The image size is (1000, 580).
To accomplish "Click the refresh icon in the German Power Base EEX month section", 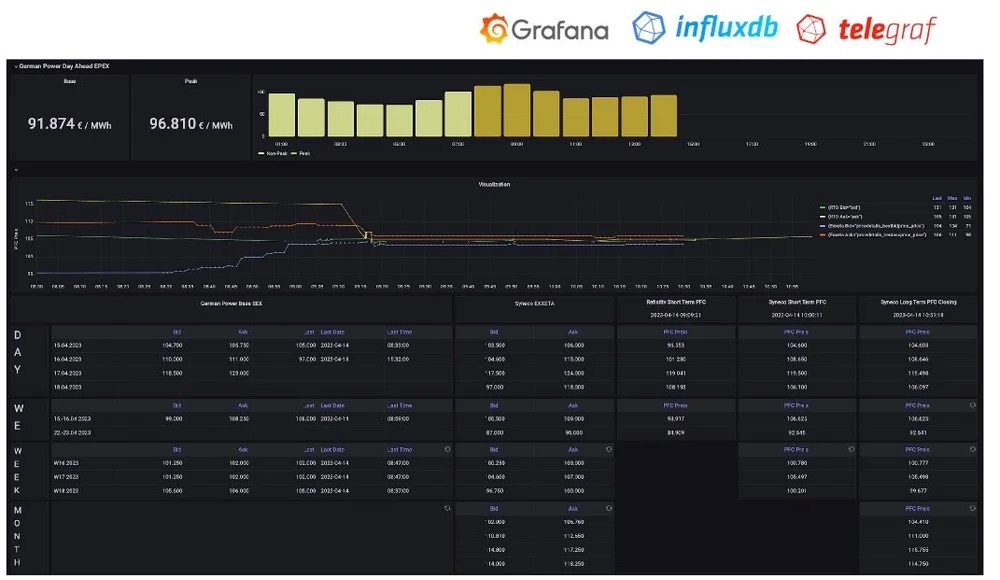I will coord(448,507).
